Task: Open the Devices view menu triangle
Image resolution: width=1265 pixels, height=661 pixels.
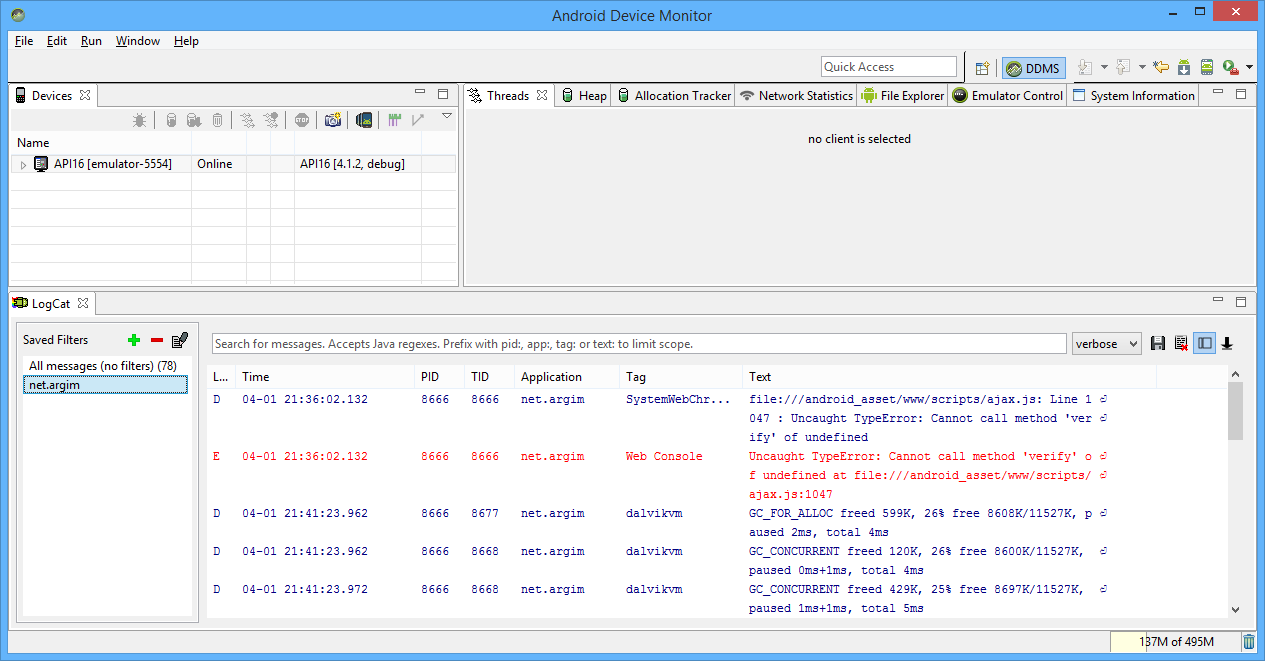Action: pos(447,116)
